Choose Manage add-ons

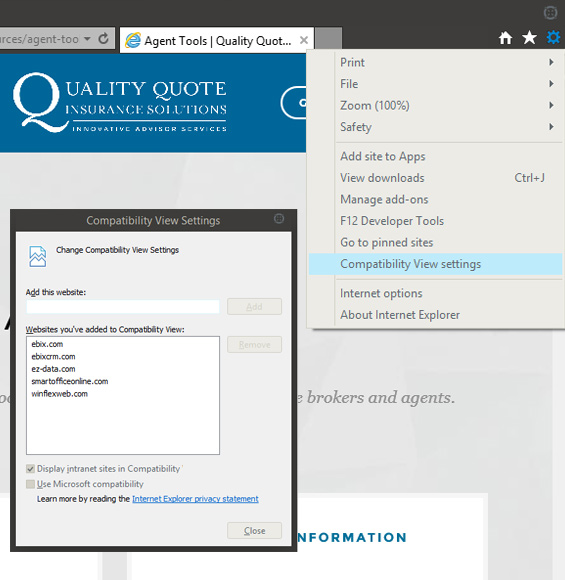click(x=435, y=199)
